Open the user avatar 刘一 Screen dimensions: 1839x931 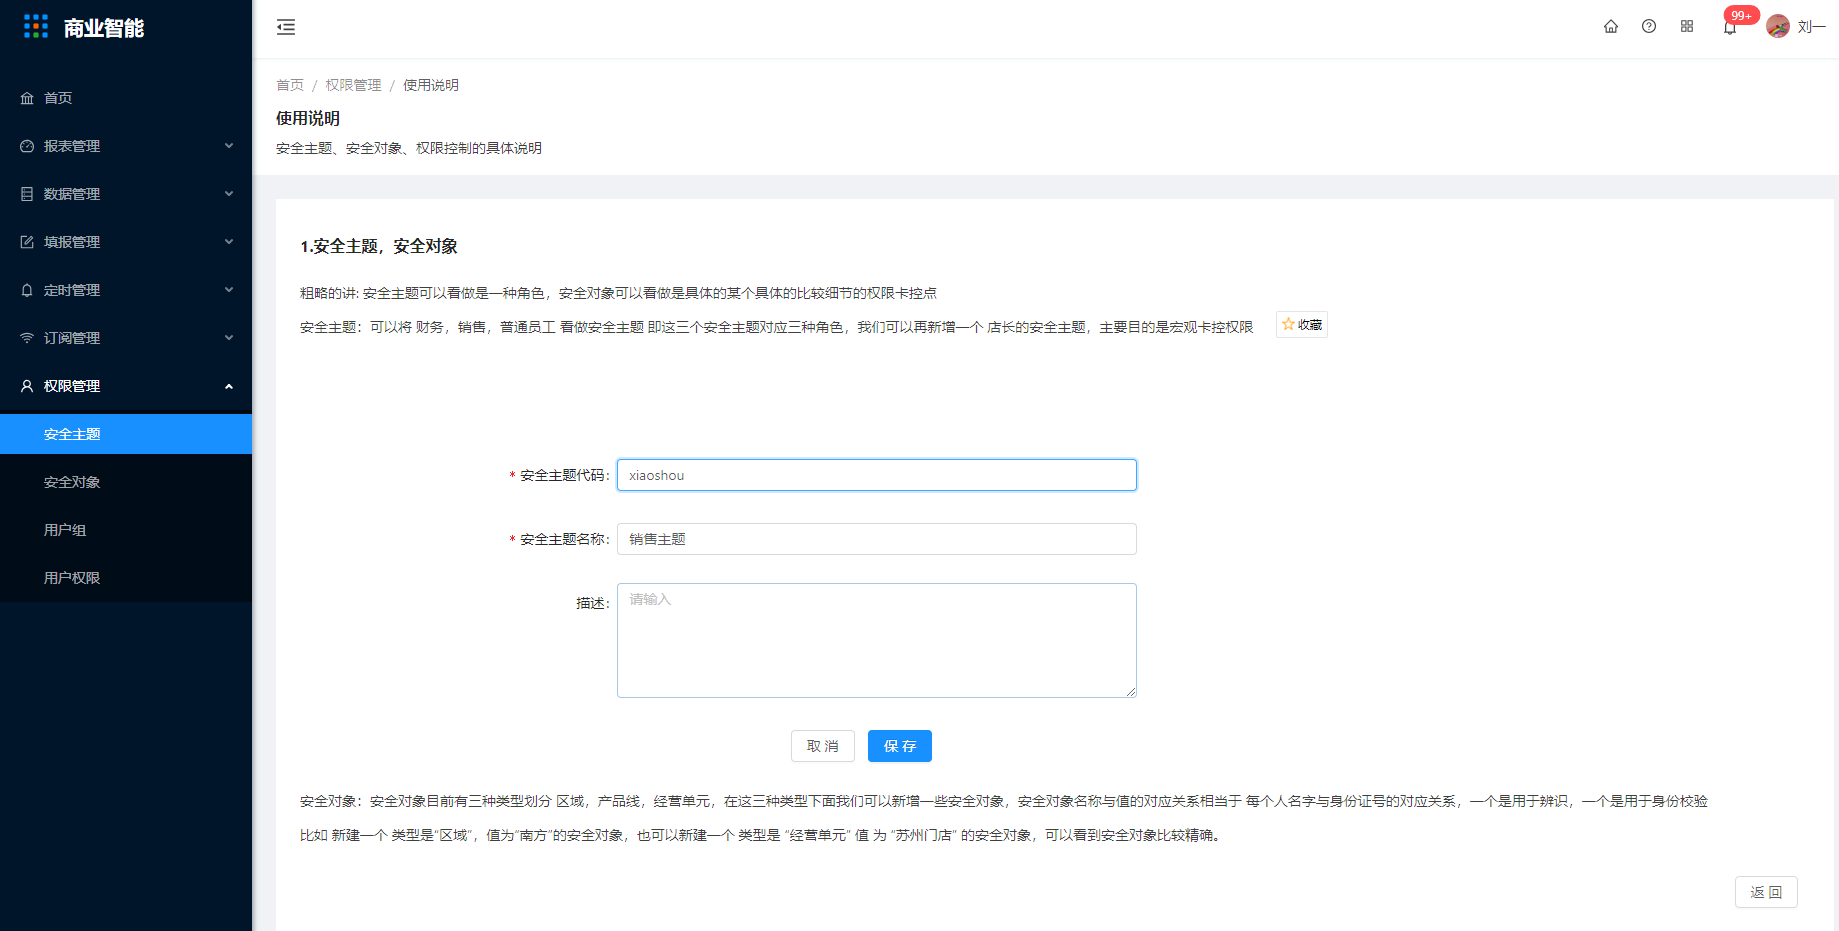coord(1778,27)
